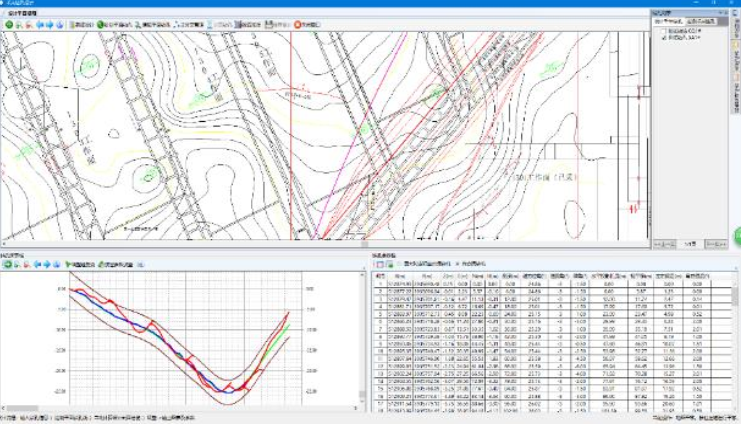Click the second text button in profile chart toolbar

click(116, 265)
